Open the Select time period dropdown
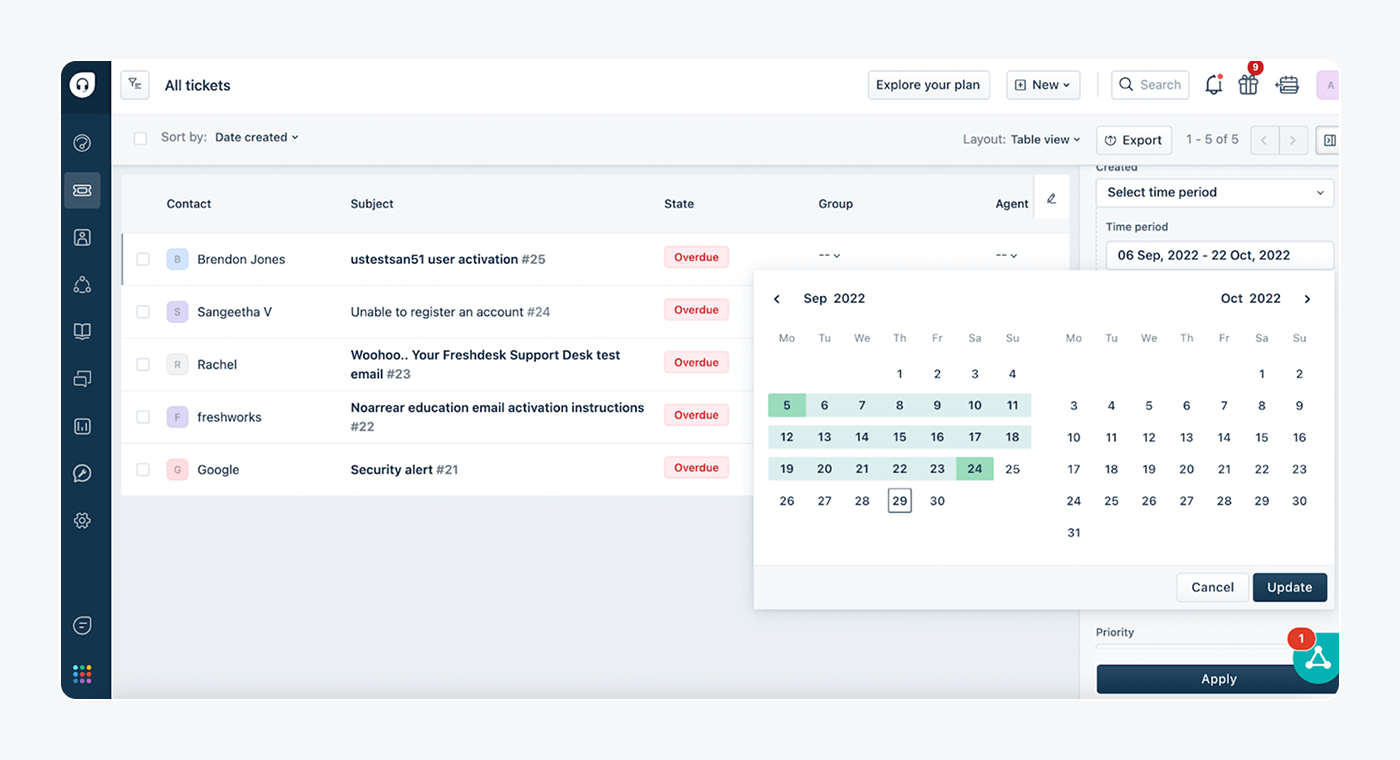This screenshot has width=1400, height=760. pyautogui.click(x=1215, y=192)
